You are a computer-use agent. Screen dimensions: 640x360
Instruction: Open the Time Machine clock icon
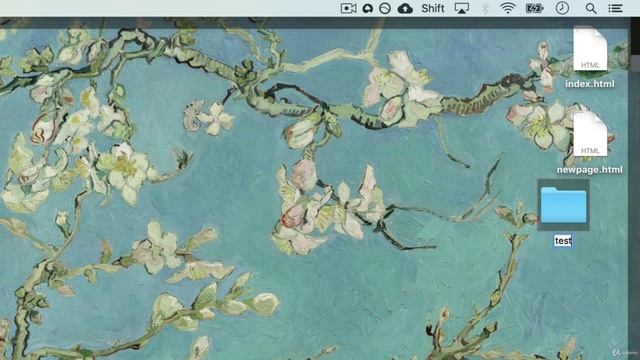(x=562, y=8)
